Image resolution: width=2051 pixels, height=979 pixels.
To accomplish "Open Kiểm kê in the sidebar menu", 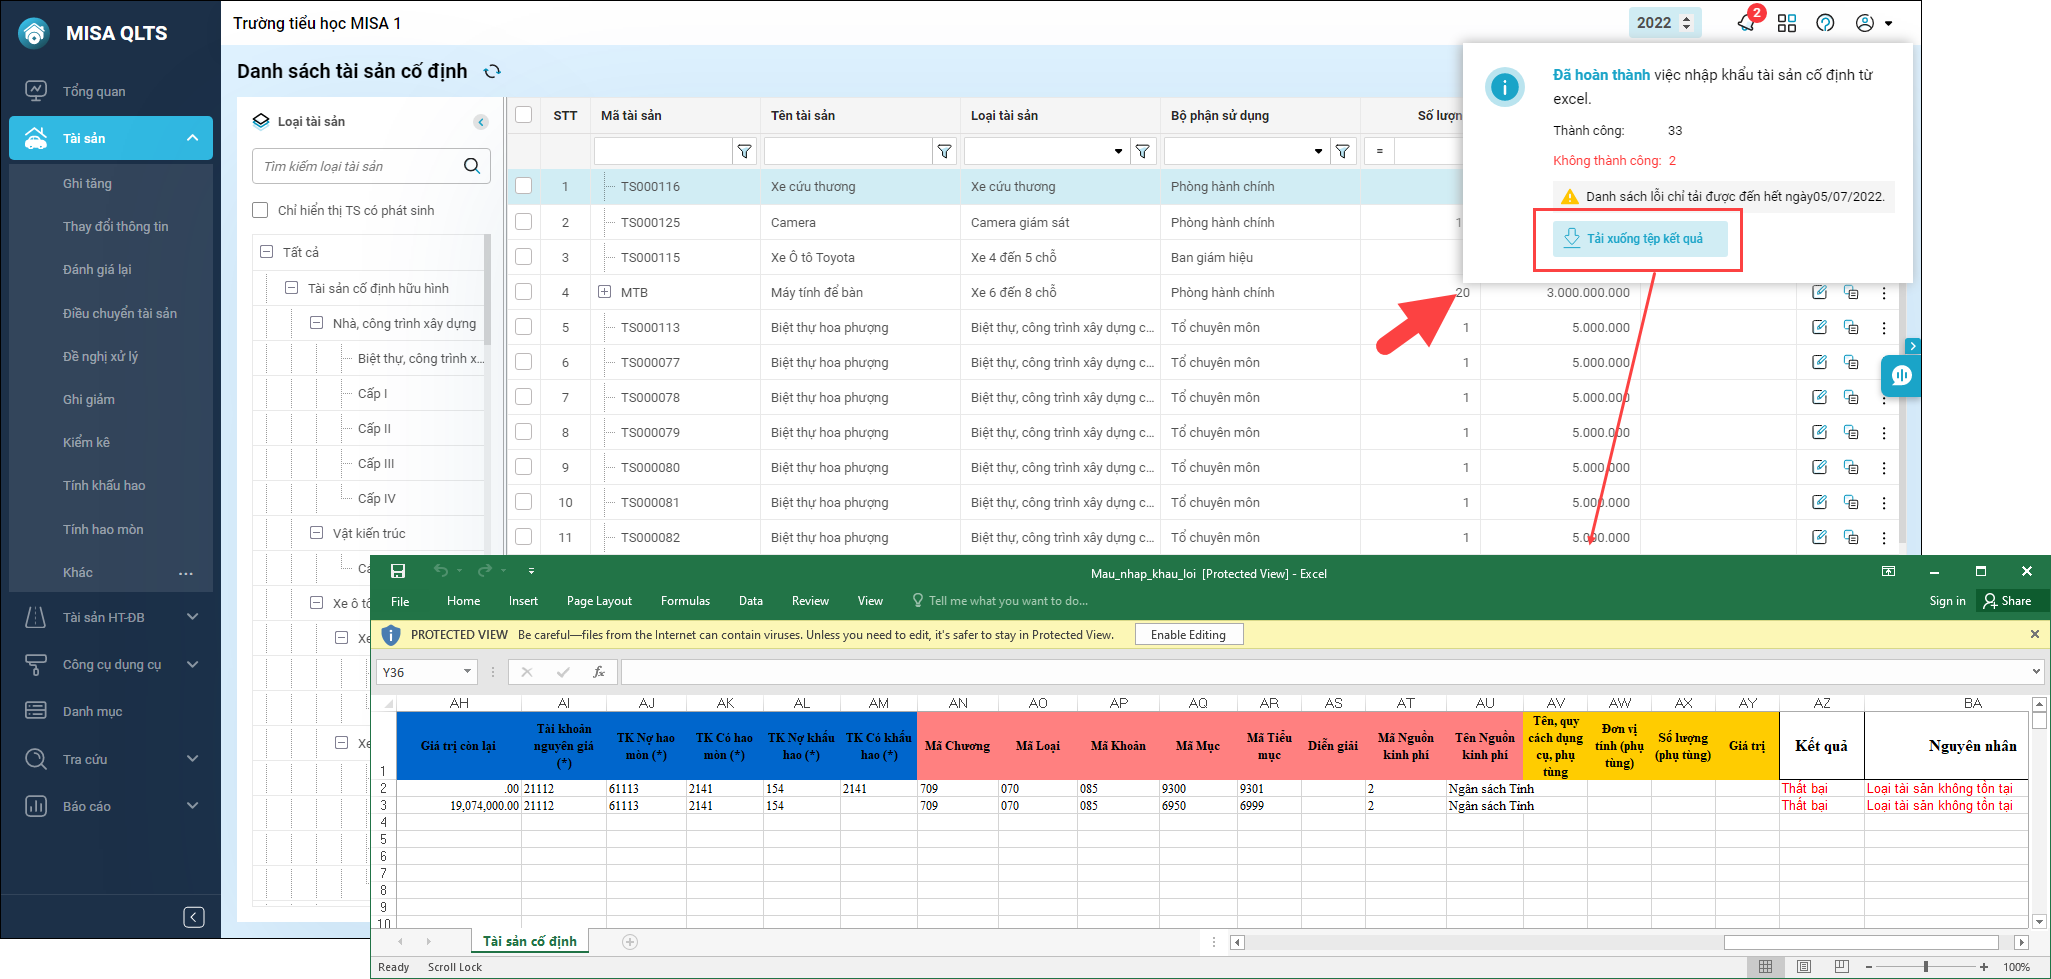I will point(86,442).
